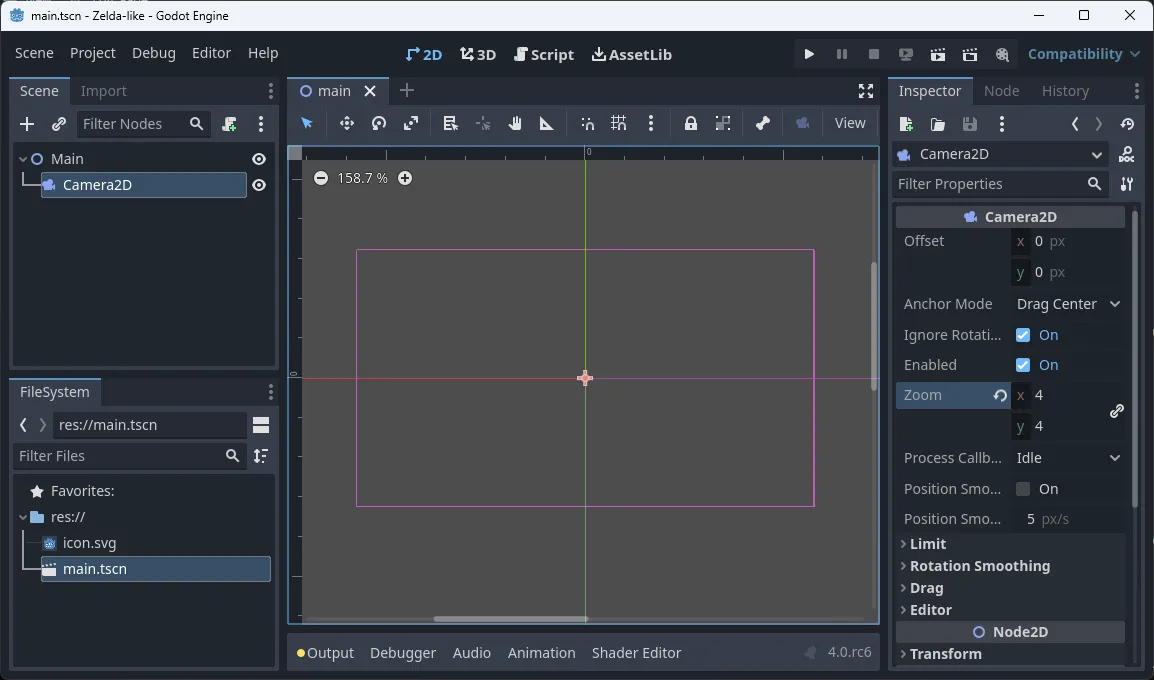The image size is (1154, 680).
Task: Open the Process Callback dropdown
Action: pyautogui.click(x=1068, y=458)
